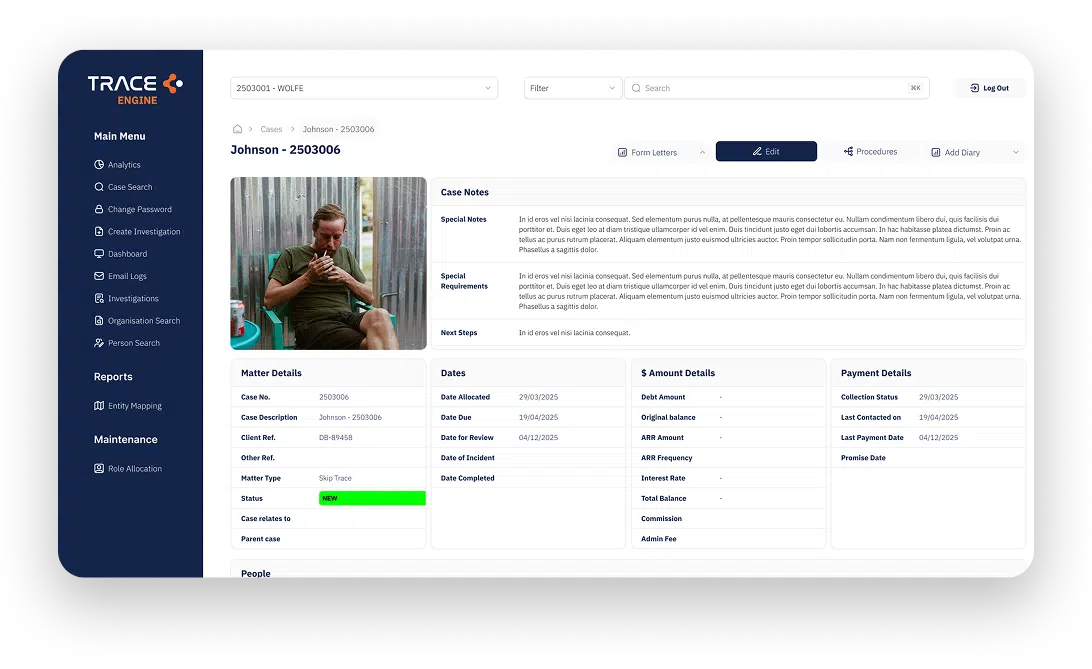Viewport: 1092px width, 669px height.
Task: Click Matter Type value Skip Trace
Action: pyautogui.click(x=335, y=478)
